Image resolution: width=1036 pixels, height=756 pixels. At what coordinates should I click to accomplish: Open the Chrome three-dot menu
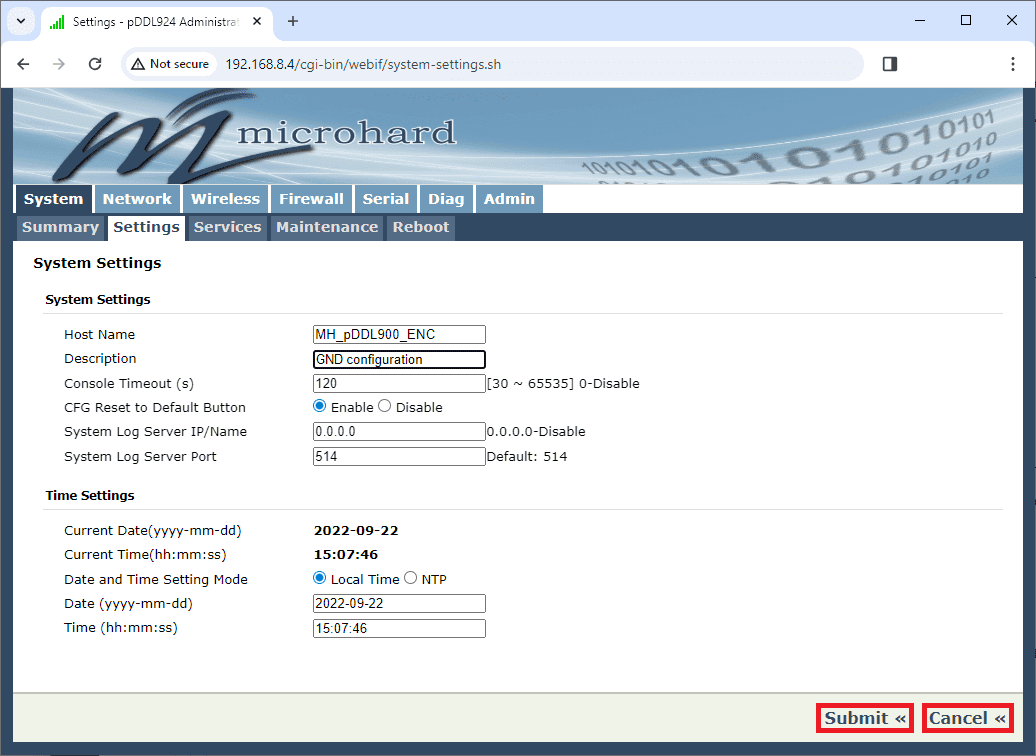click(x=1012, y=64)
